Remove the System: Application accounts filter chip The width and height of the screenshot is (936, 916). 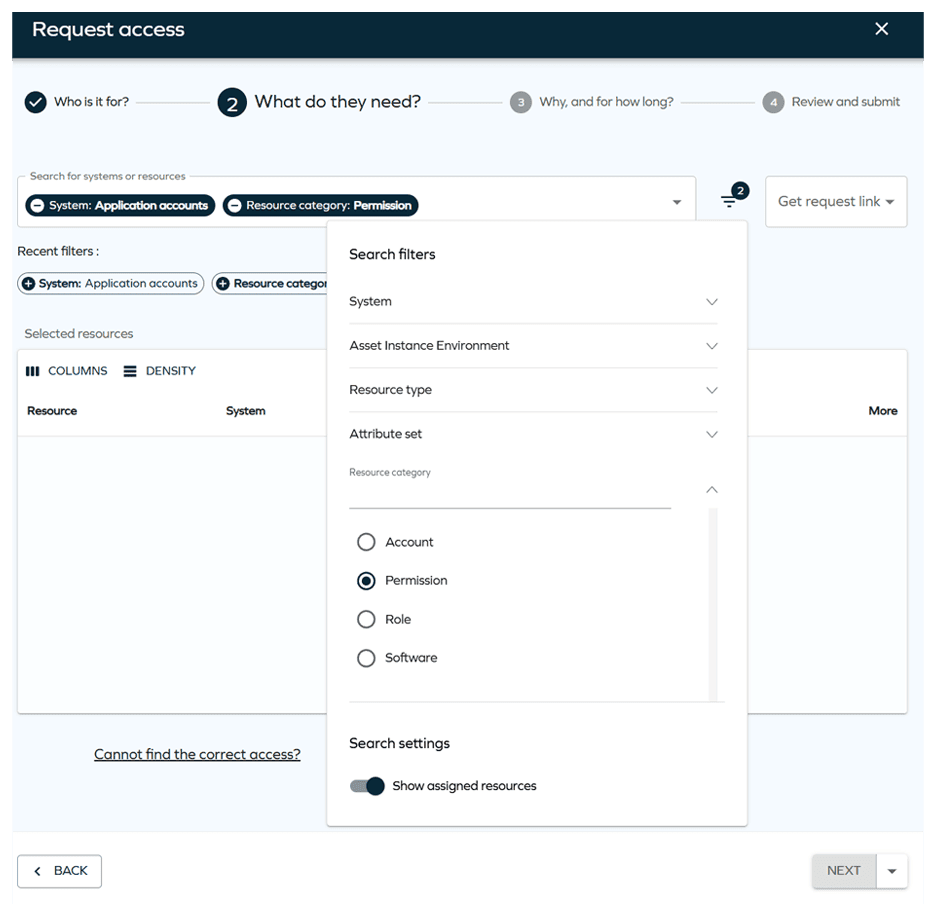tap(37, 206)
